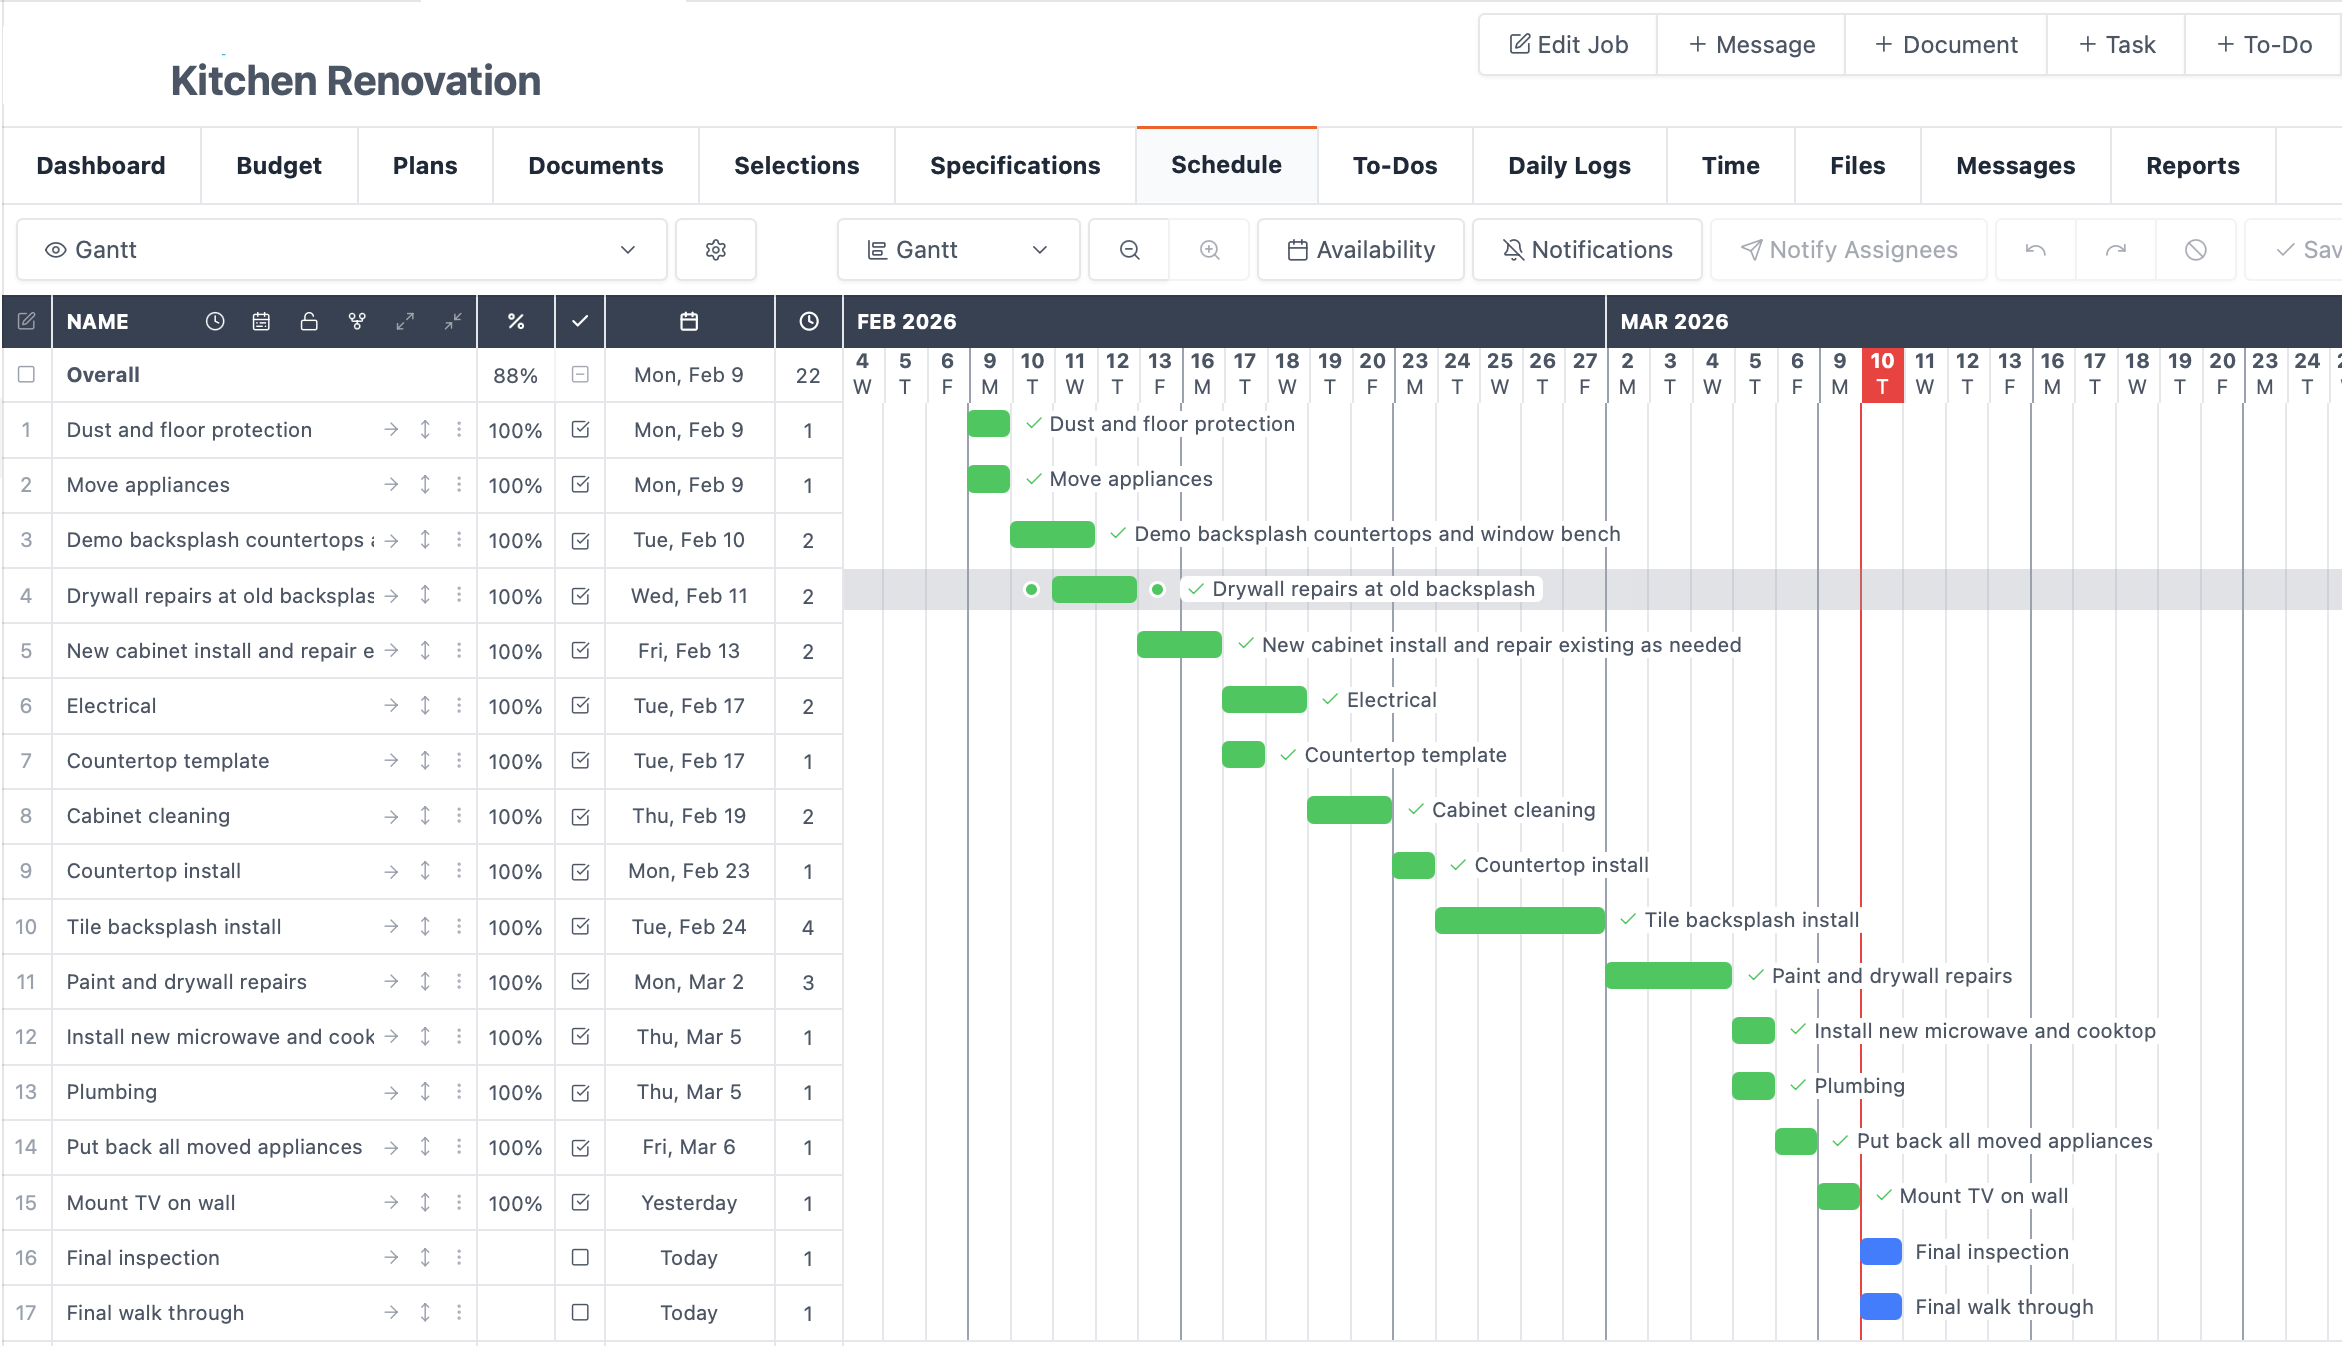This screenshot has height=1346, width=2342.
Task: Zoom out on the Gantt timeline
Action: (1128, 249)
